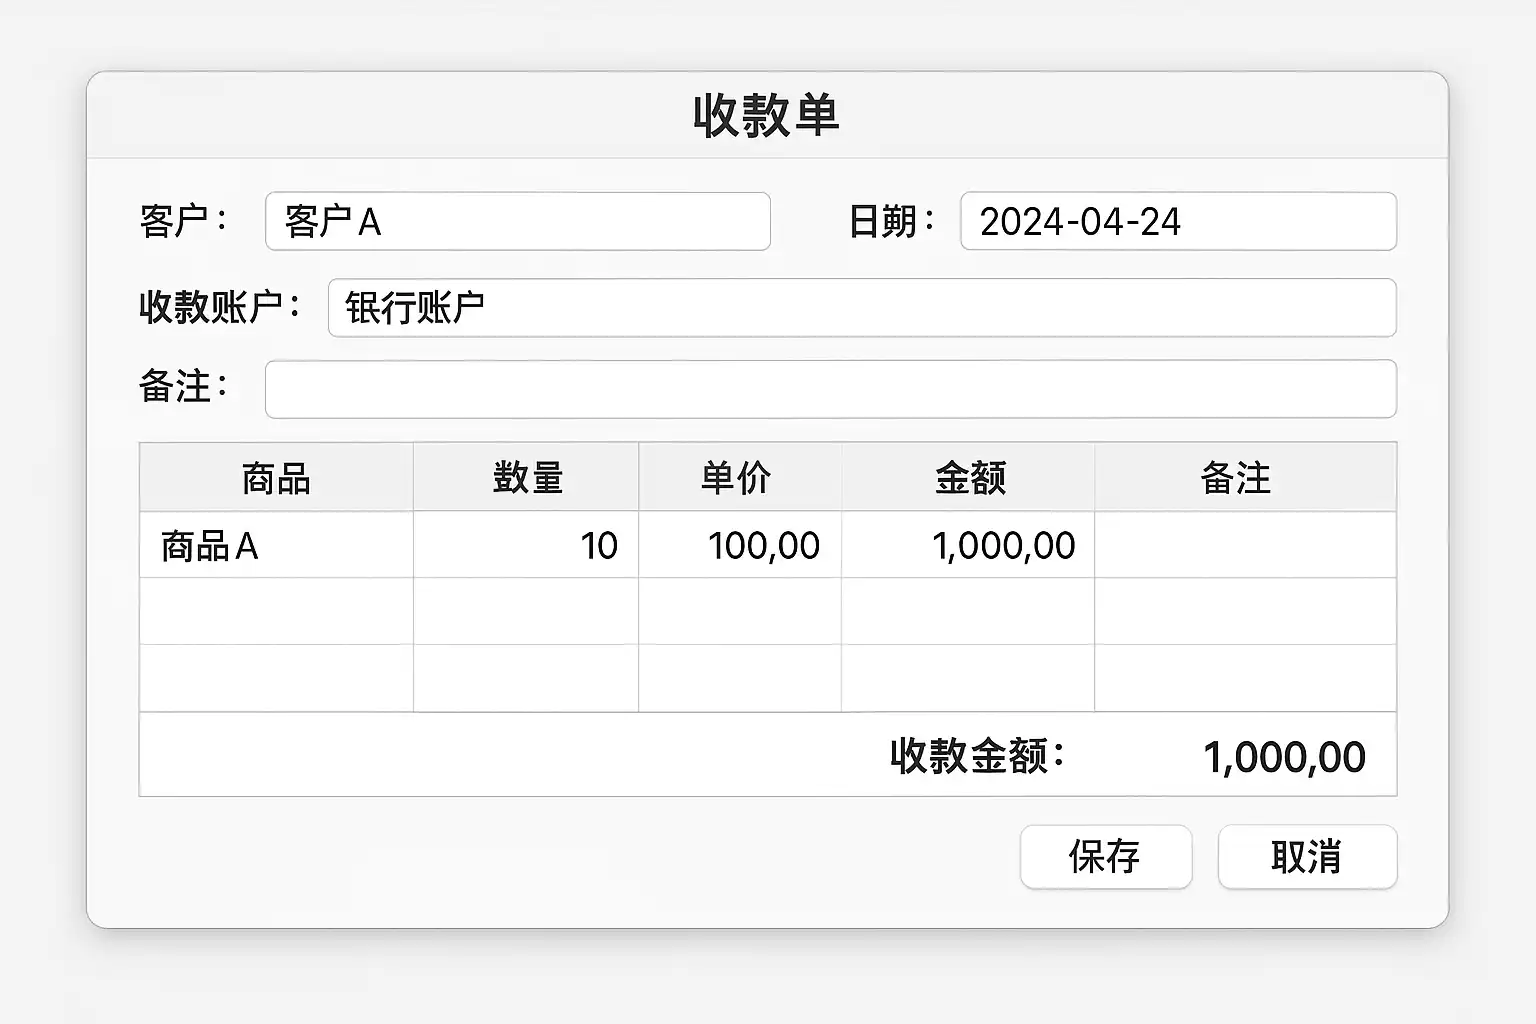Viewport: 1536px width, 1024px height.
Task: Select the 商品A cell in first row
Action: tap(276, 546)
